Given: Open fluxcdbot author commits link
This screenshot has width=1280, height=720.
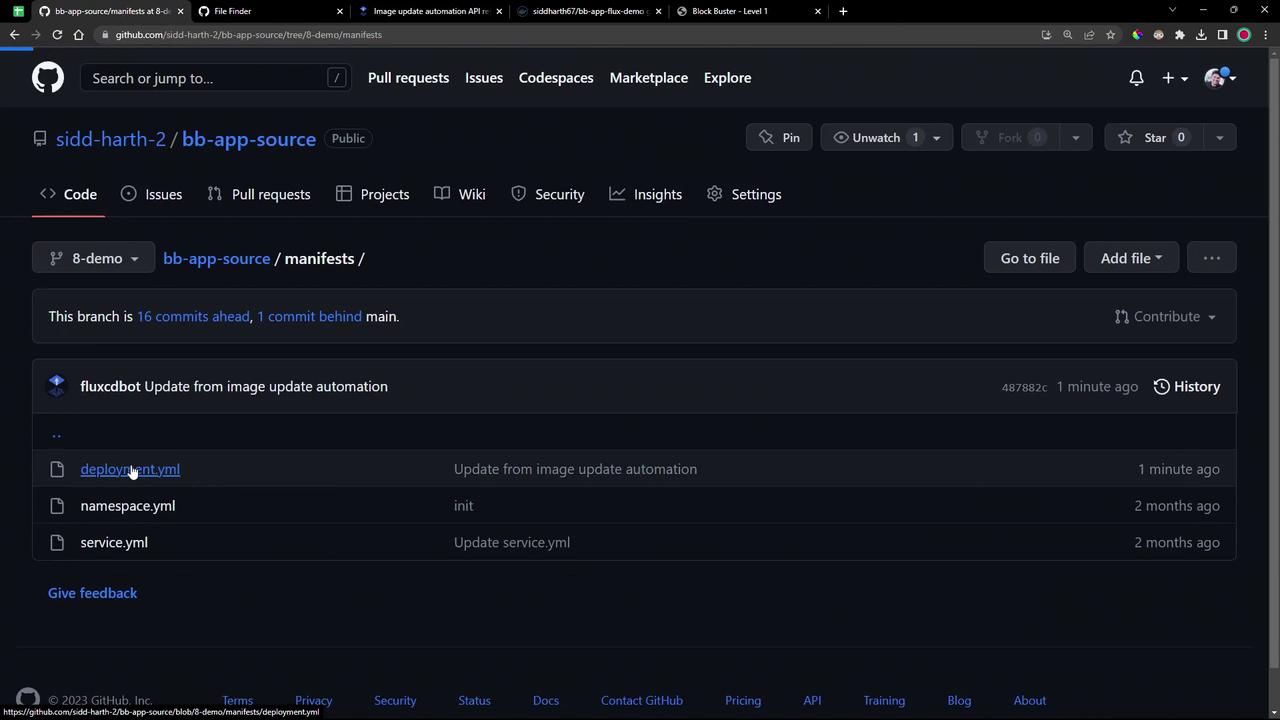Looking at the screenshot, I should [x=110, y=386].
